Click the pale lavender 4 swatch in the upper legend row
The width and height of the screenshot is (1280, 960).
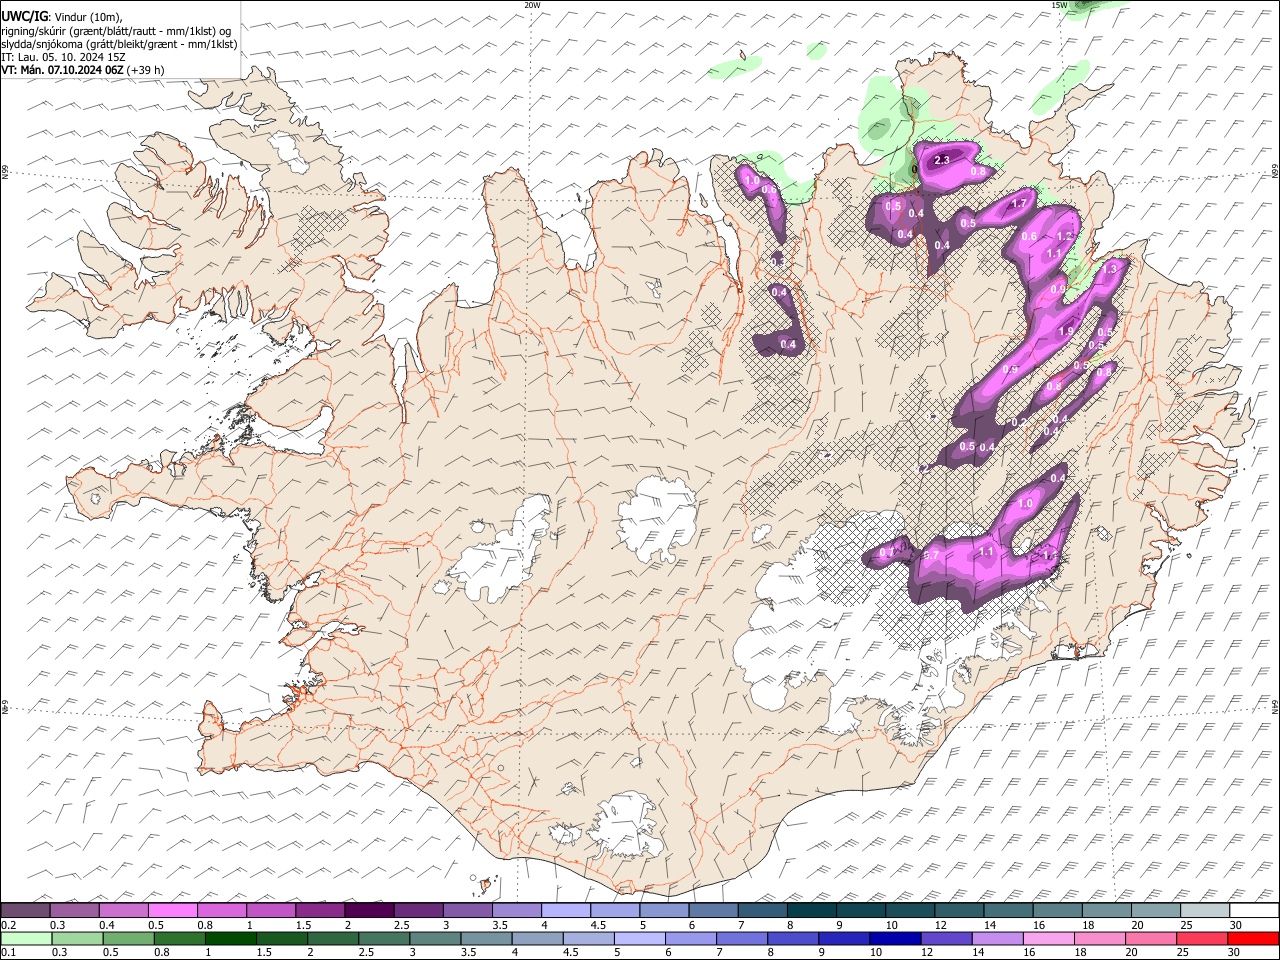pos(566,910)
